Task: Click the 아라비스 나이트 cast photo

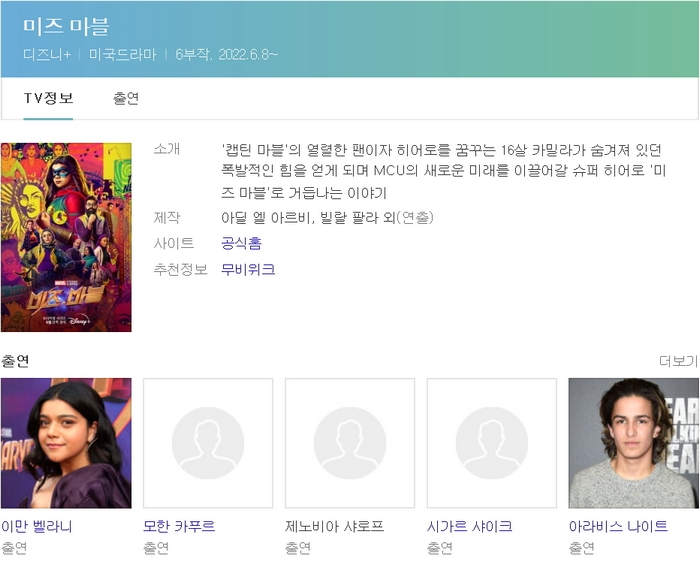Action: pyautogui.click(x=633, y=443)
